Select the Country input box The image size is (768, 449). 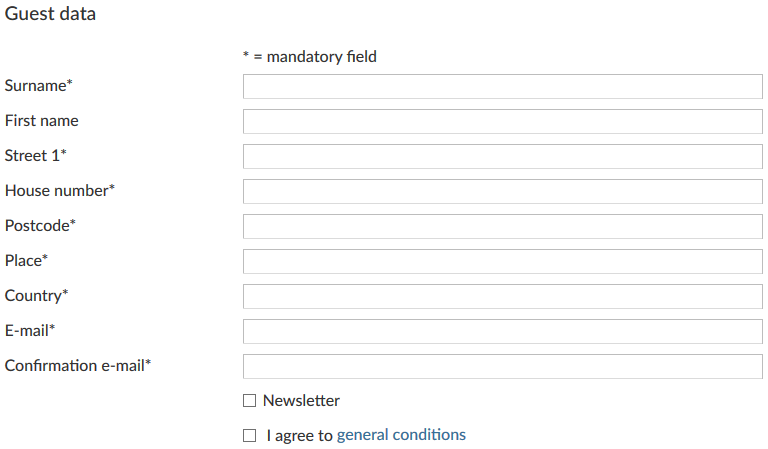point(502,296)
